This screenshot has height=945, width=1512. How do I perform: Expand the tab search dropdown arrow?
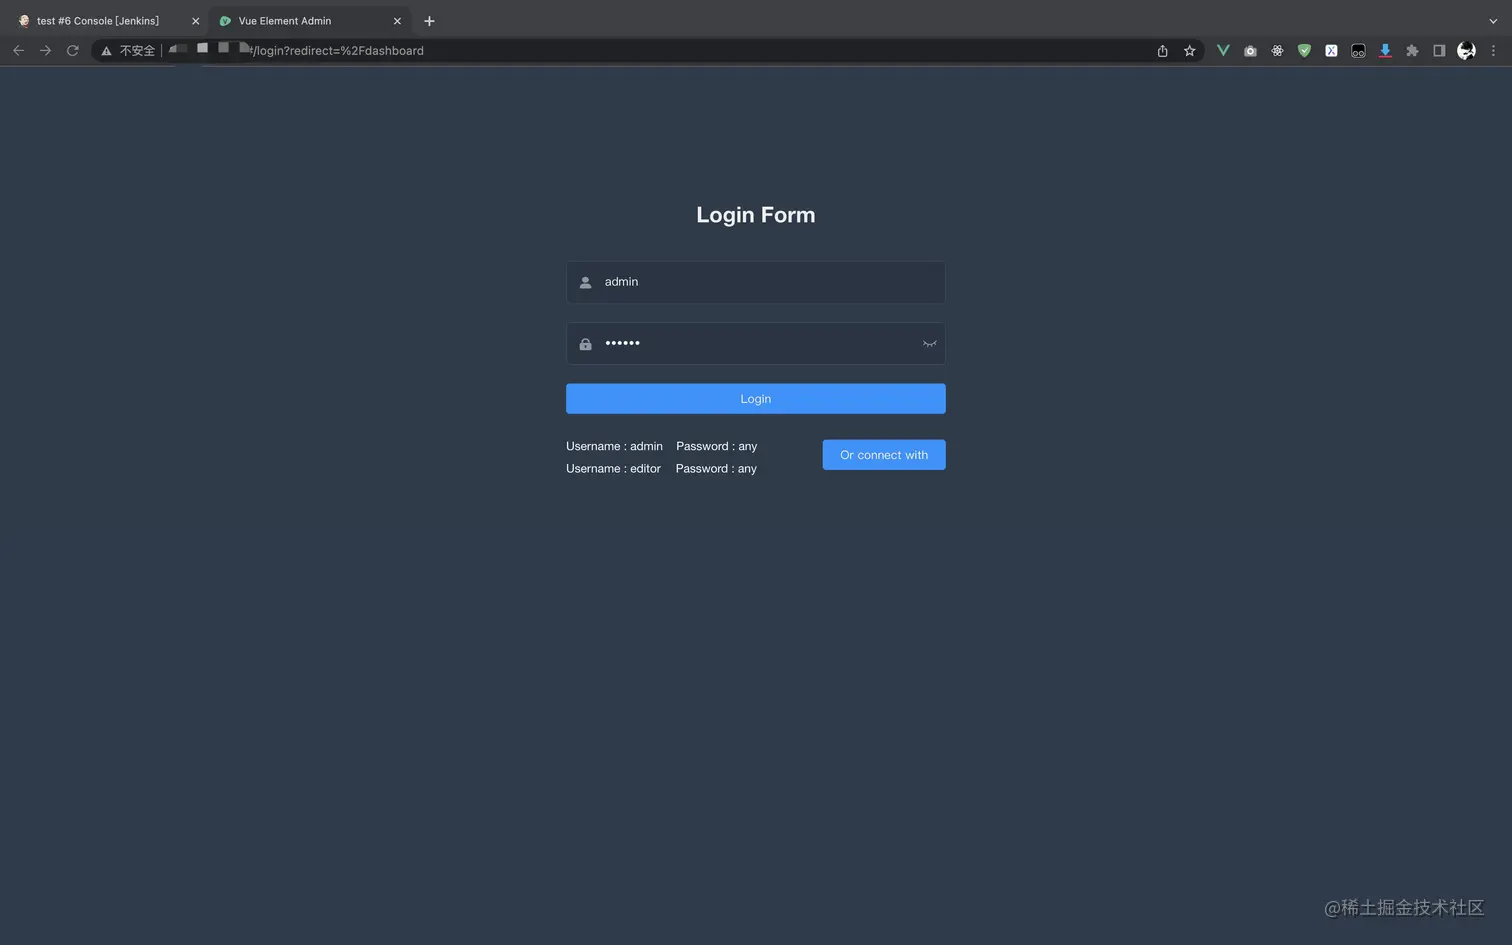coord(1493,21)
